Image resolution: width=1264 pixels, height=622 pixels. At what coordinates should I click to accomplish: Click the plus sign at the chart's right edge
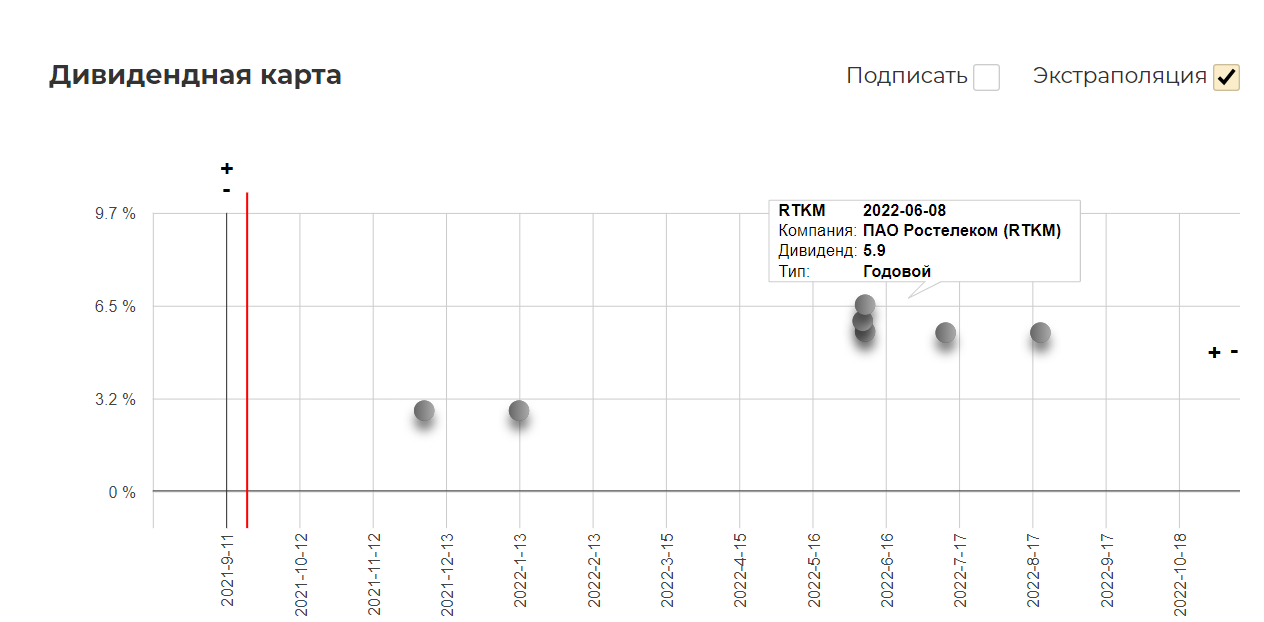click(x=1214, y=352)
